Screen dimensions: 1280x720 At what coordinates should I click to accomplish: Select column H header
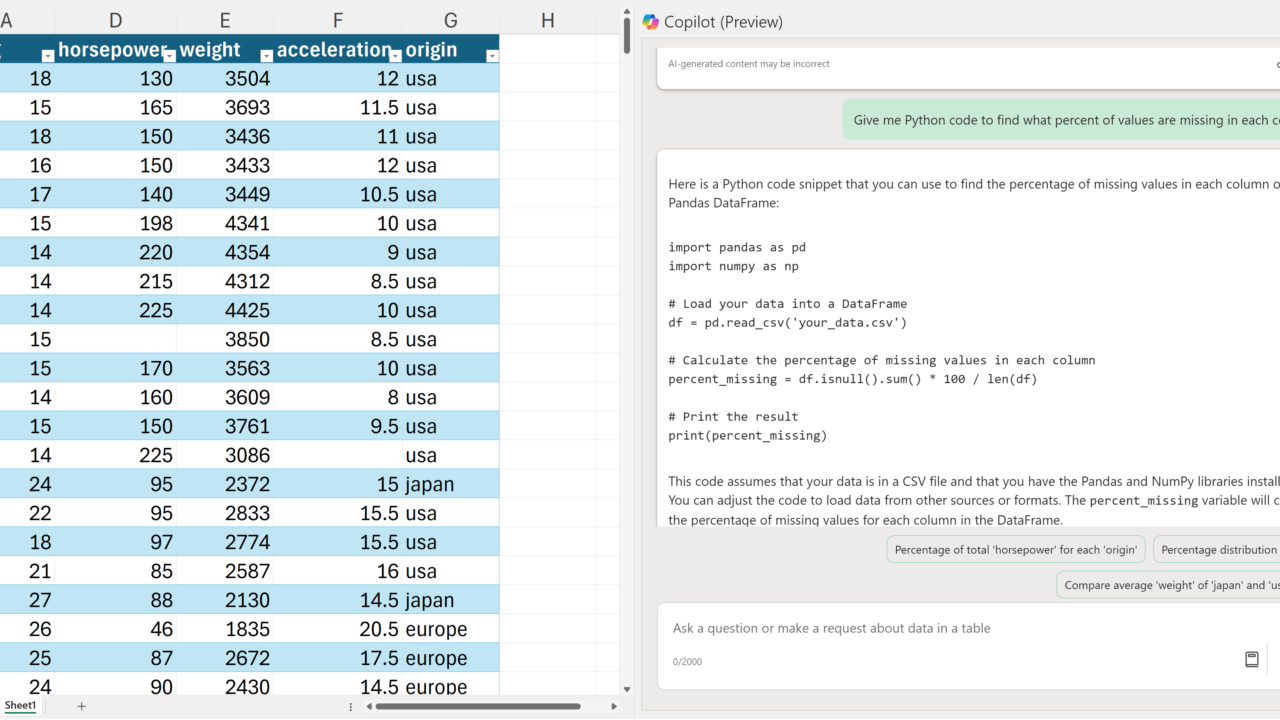[x=547, y=20]
